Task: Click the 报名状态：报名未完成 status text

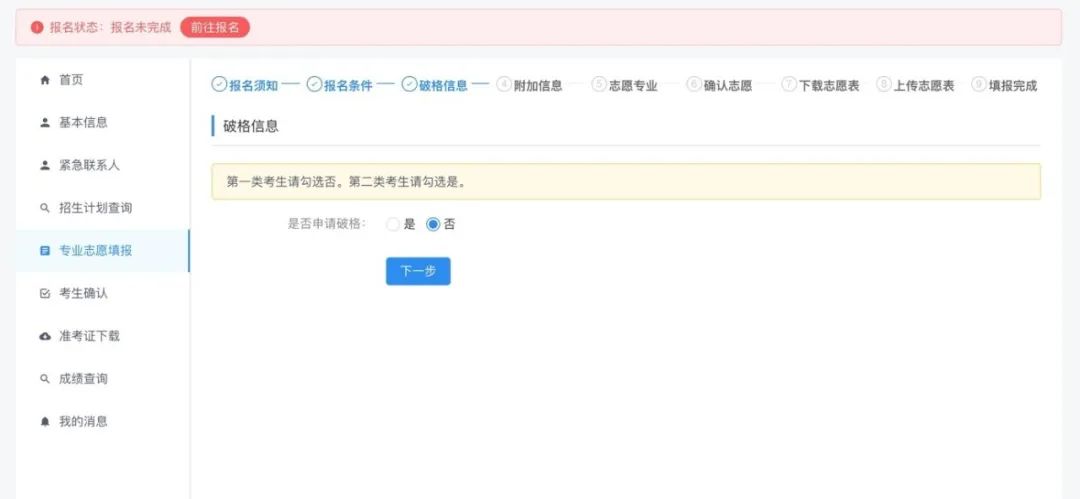Action: coord(110,28)
